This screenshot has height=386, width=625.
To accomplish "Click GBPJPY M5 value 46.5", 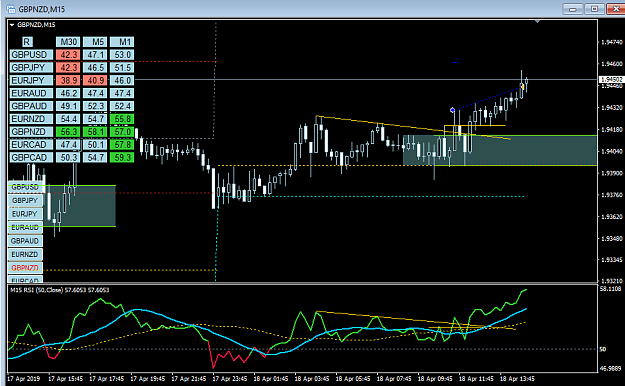I will click(95, 67).
